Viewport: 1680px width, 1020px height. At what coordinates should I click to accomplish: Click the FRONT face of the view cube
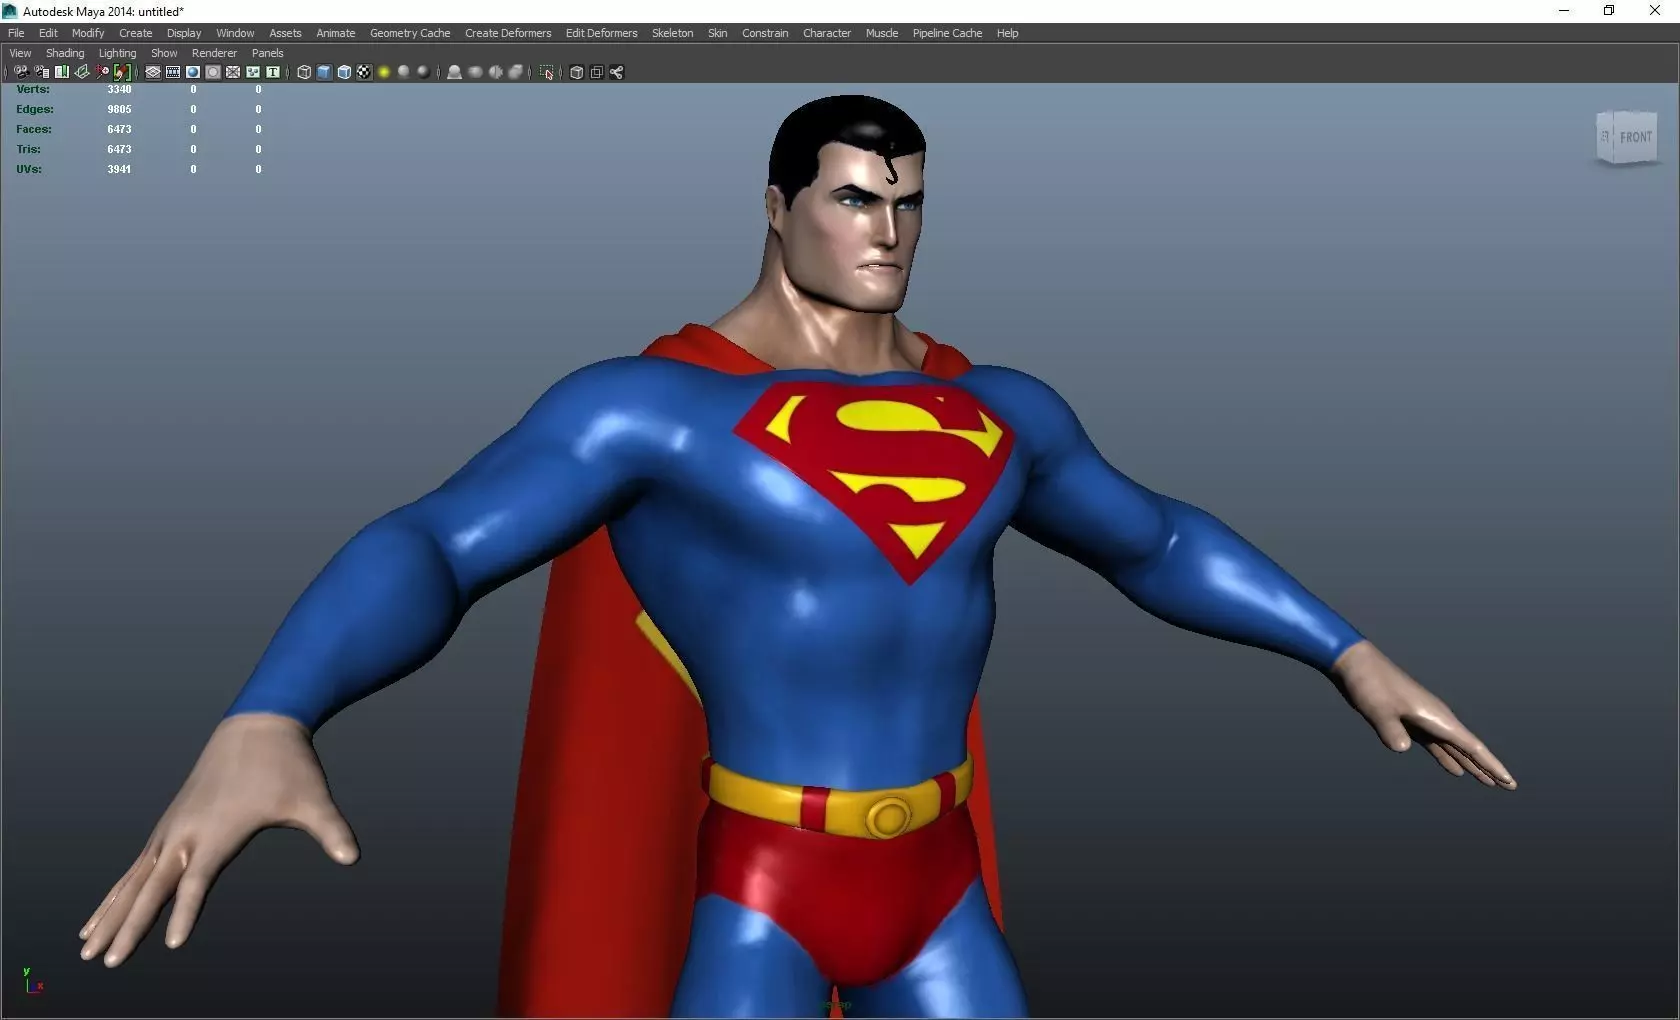tap(1635, 137)
